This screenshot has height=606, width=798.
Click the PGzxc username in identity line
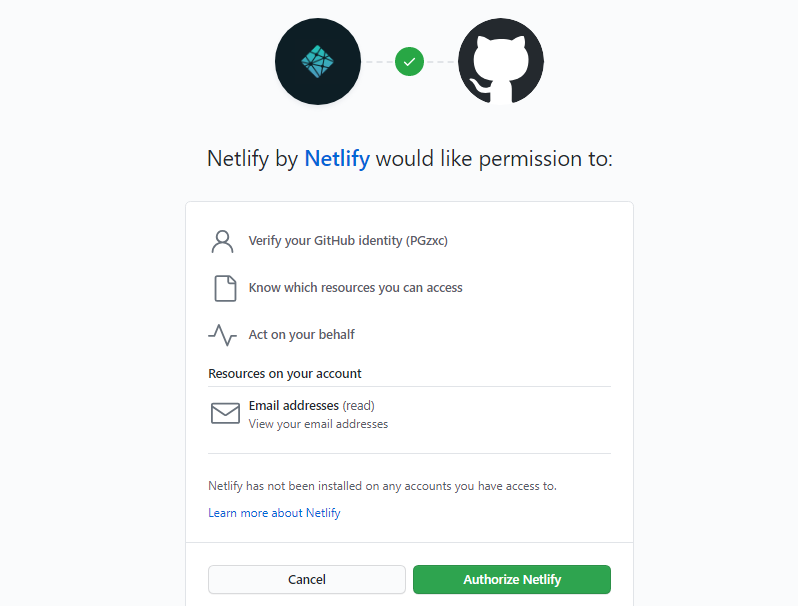point(426,241)
